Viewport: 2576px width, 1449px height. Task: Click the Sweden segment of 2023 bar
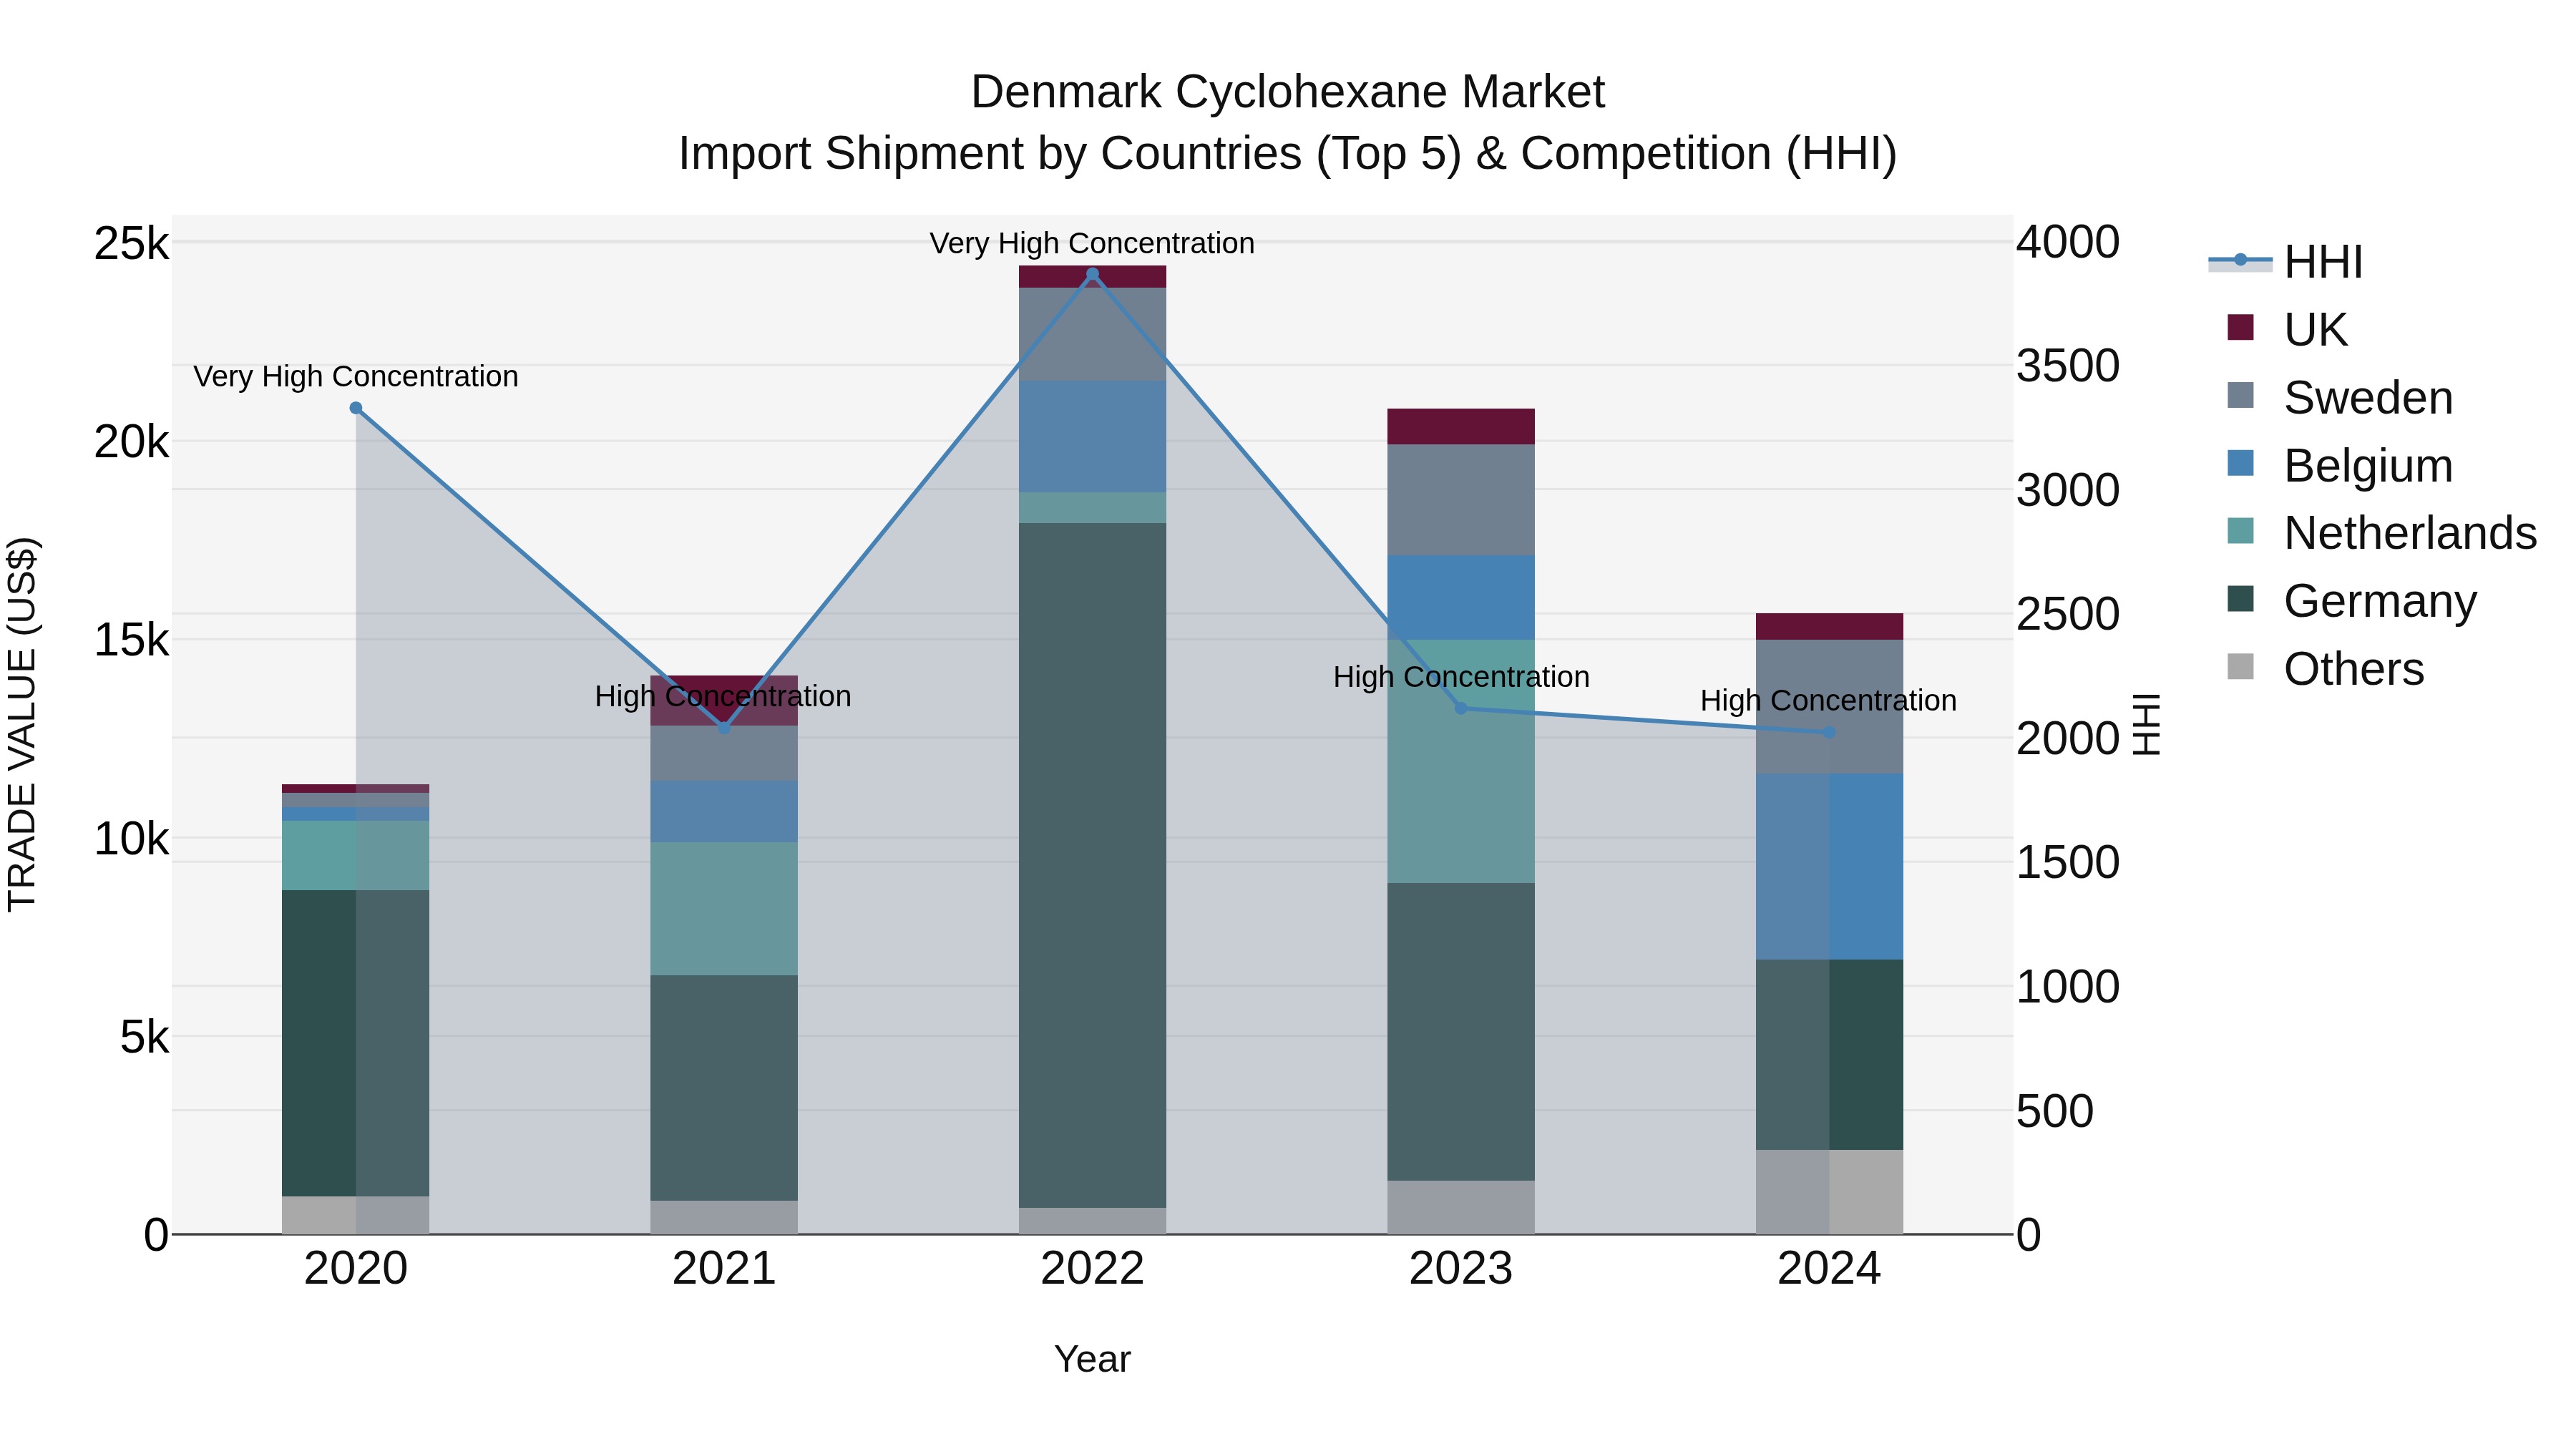pos(1461,500)
